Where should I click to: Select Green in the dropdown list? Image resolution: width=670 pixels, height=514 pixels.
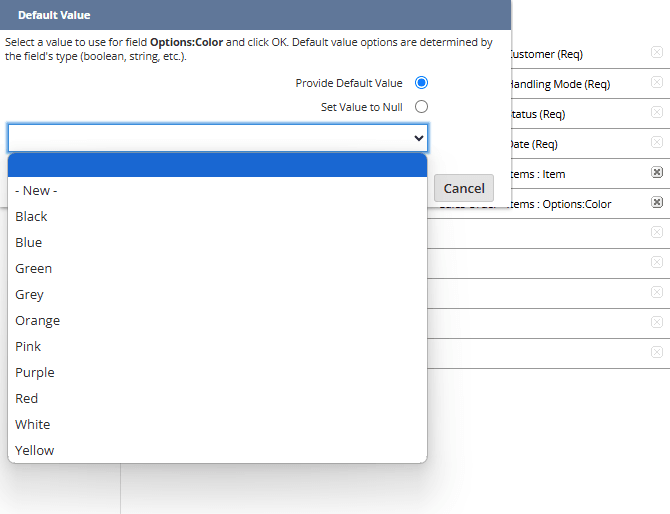tap(217, 269)
